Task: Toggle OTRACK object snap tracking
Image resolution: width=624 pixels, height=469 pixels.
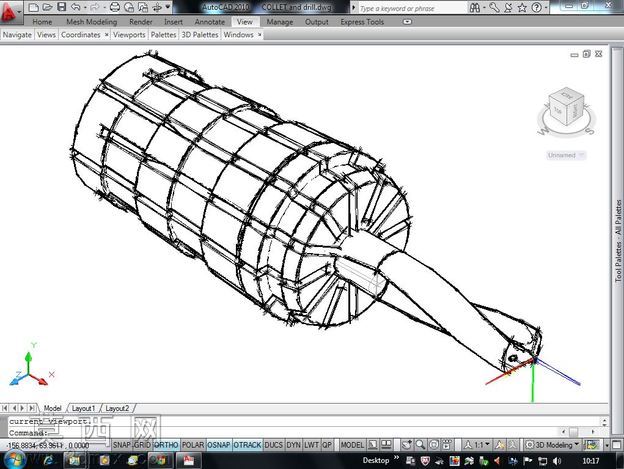Action: pos(247,445)
